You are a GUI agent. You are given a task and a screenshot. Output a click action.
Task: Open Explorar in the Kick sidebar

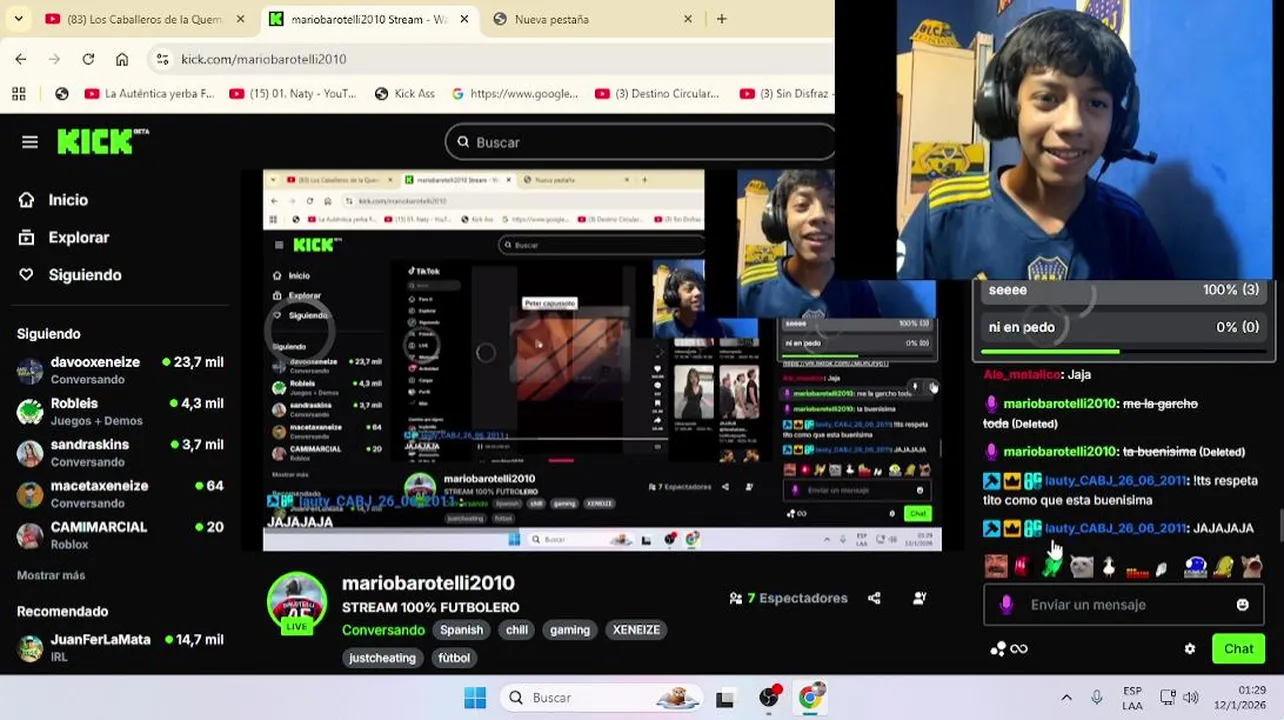(x=64, y=237)
